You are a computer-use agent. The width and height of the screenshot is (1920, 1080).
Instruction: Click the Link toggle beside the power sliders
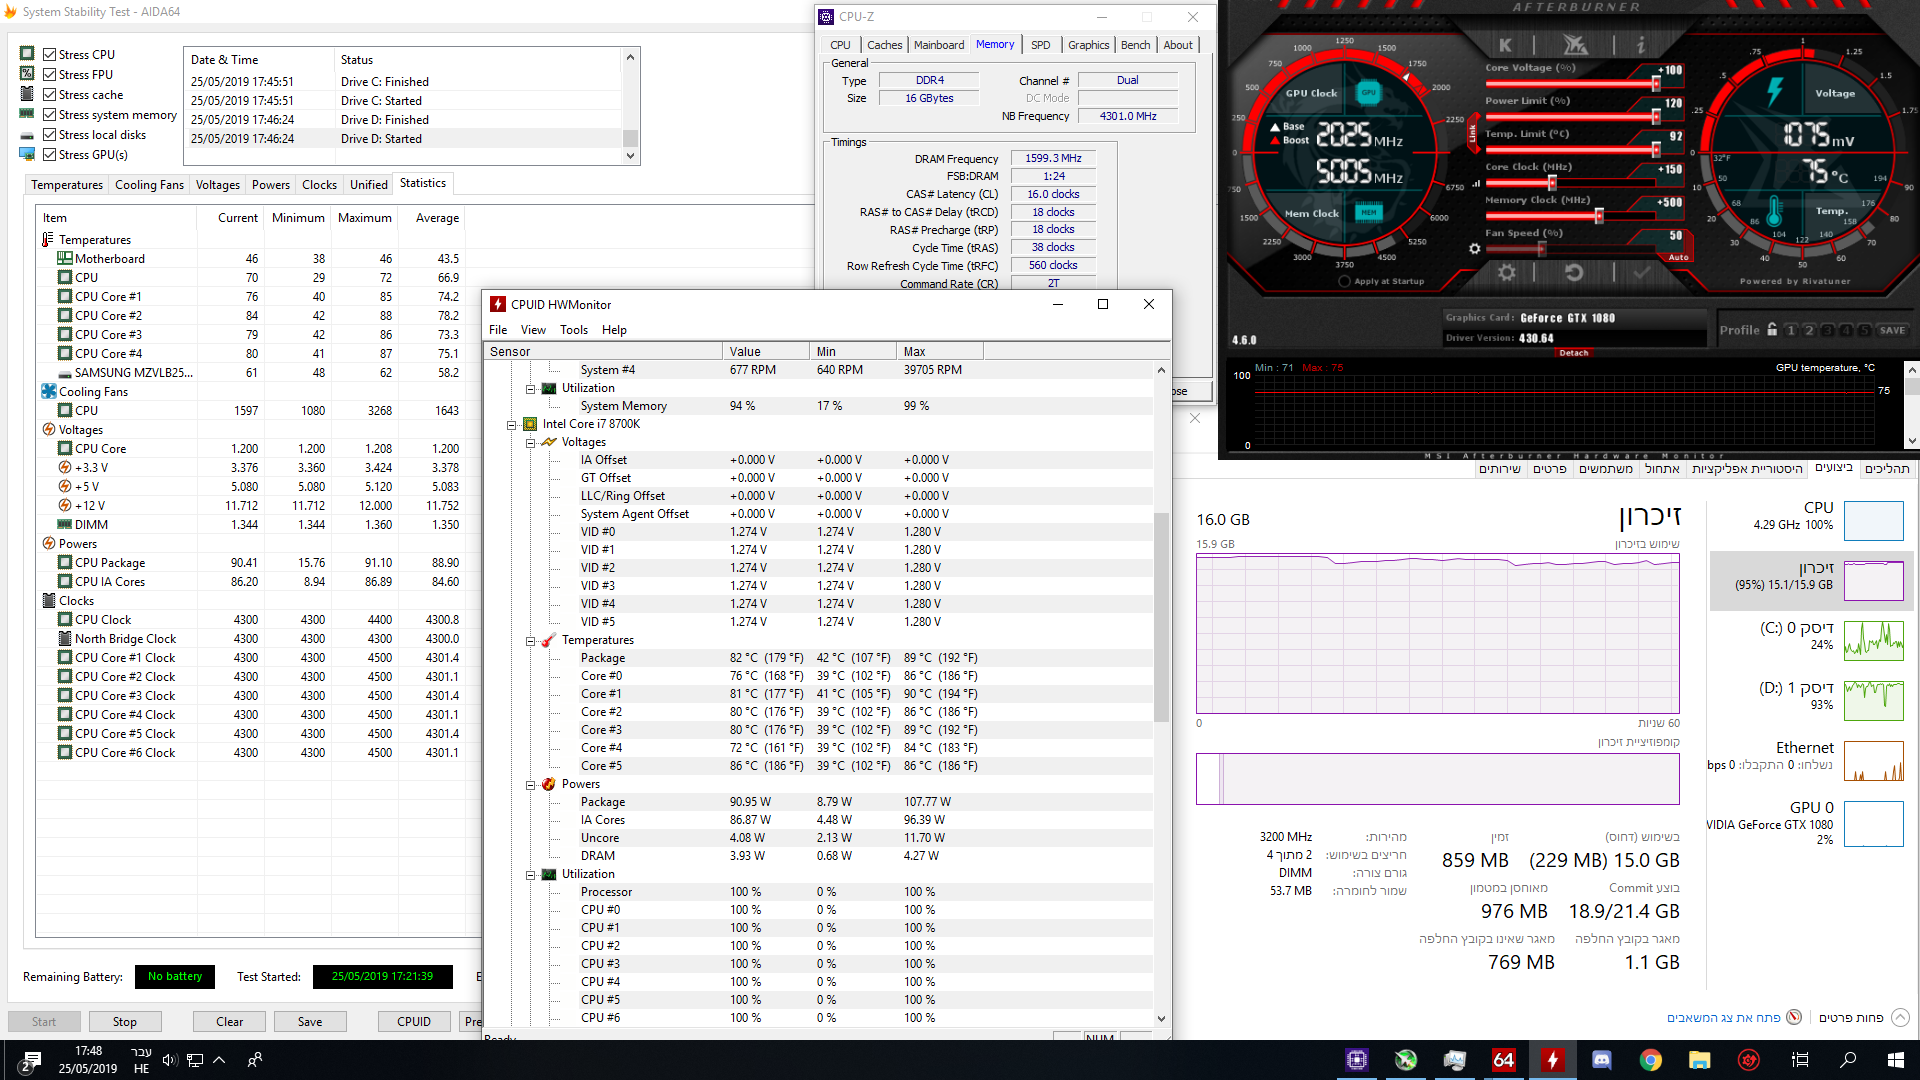(1472, 133)
